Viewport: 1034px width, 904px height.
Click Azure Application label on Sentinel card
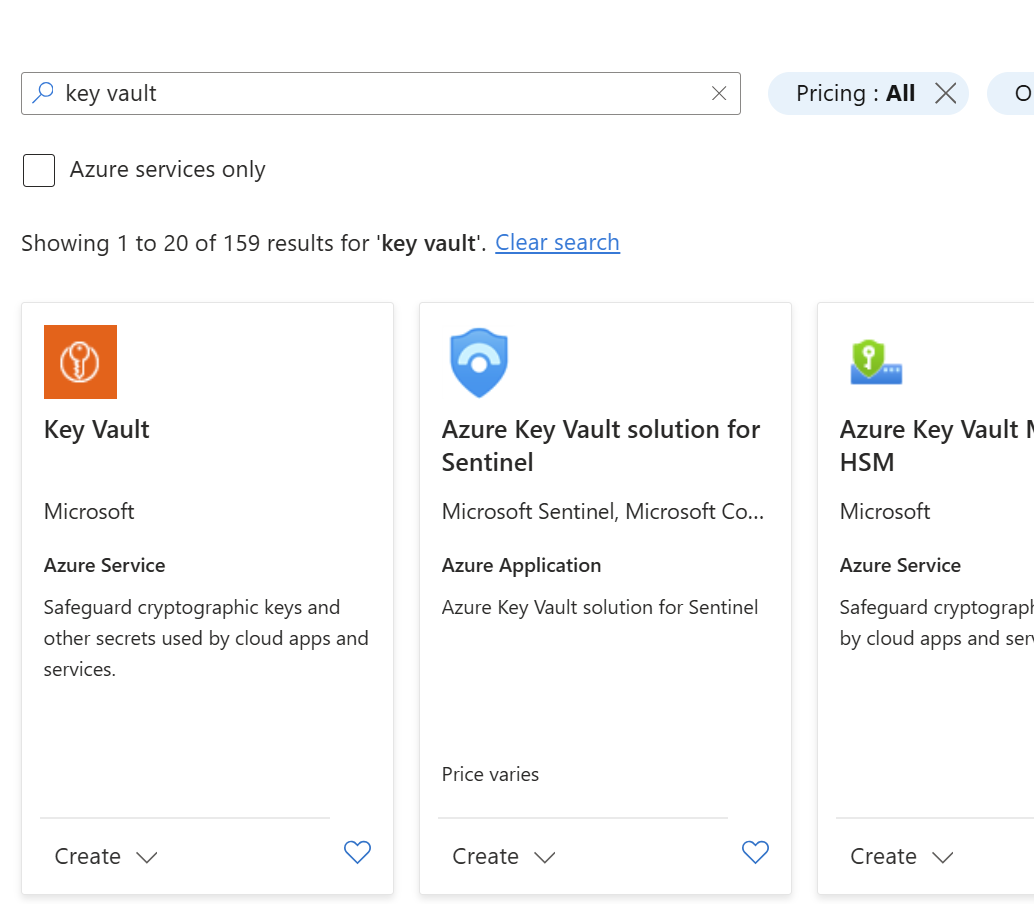pyautogui.click(x=521, y=565)
